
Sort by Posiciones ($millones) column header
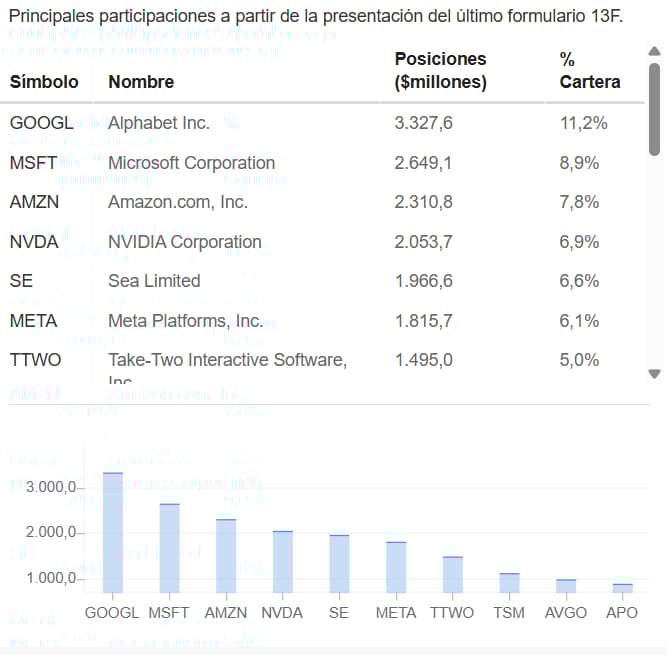click(x=440, y=71)
